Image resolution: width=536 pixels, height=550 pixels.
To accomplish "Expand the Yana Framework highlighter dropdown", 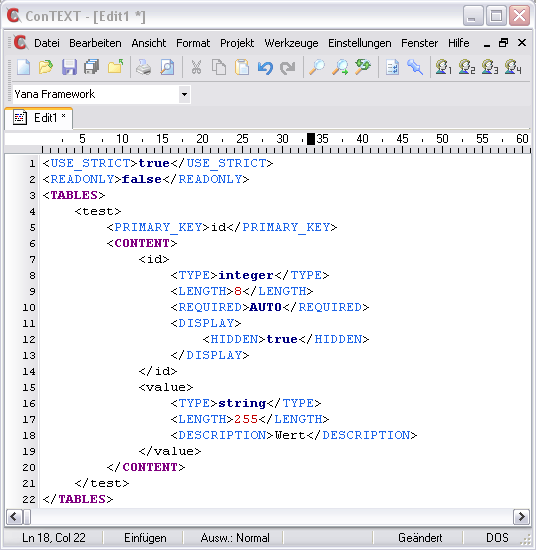I will click(184, 94).
